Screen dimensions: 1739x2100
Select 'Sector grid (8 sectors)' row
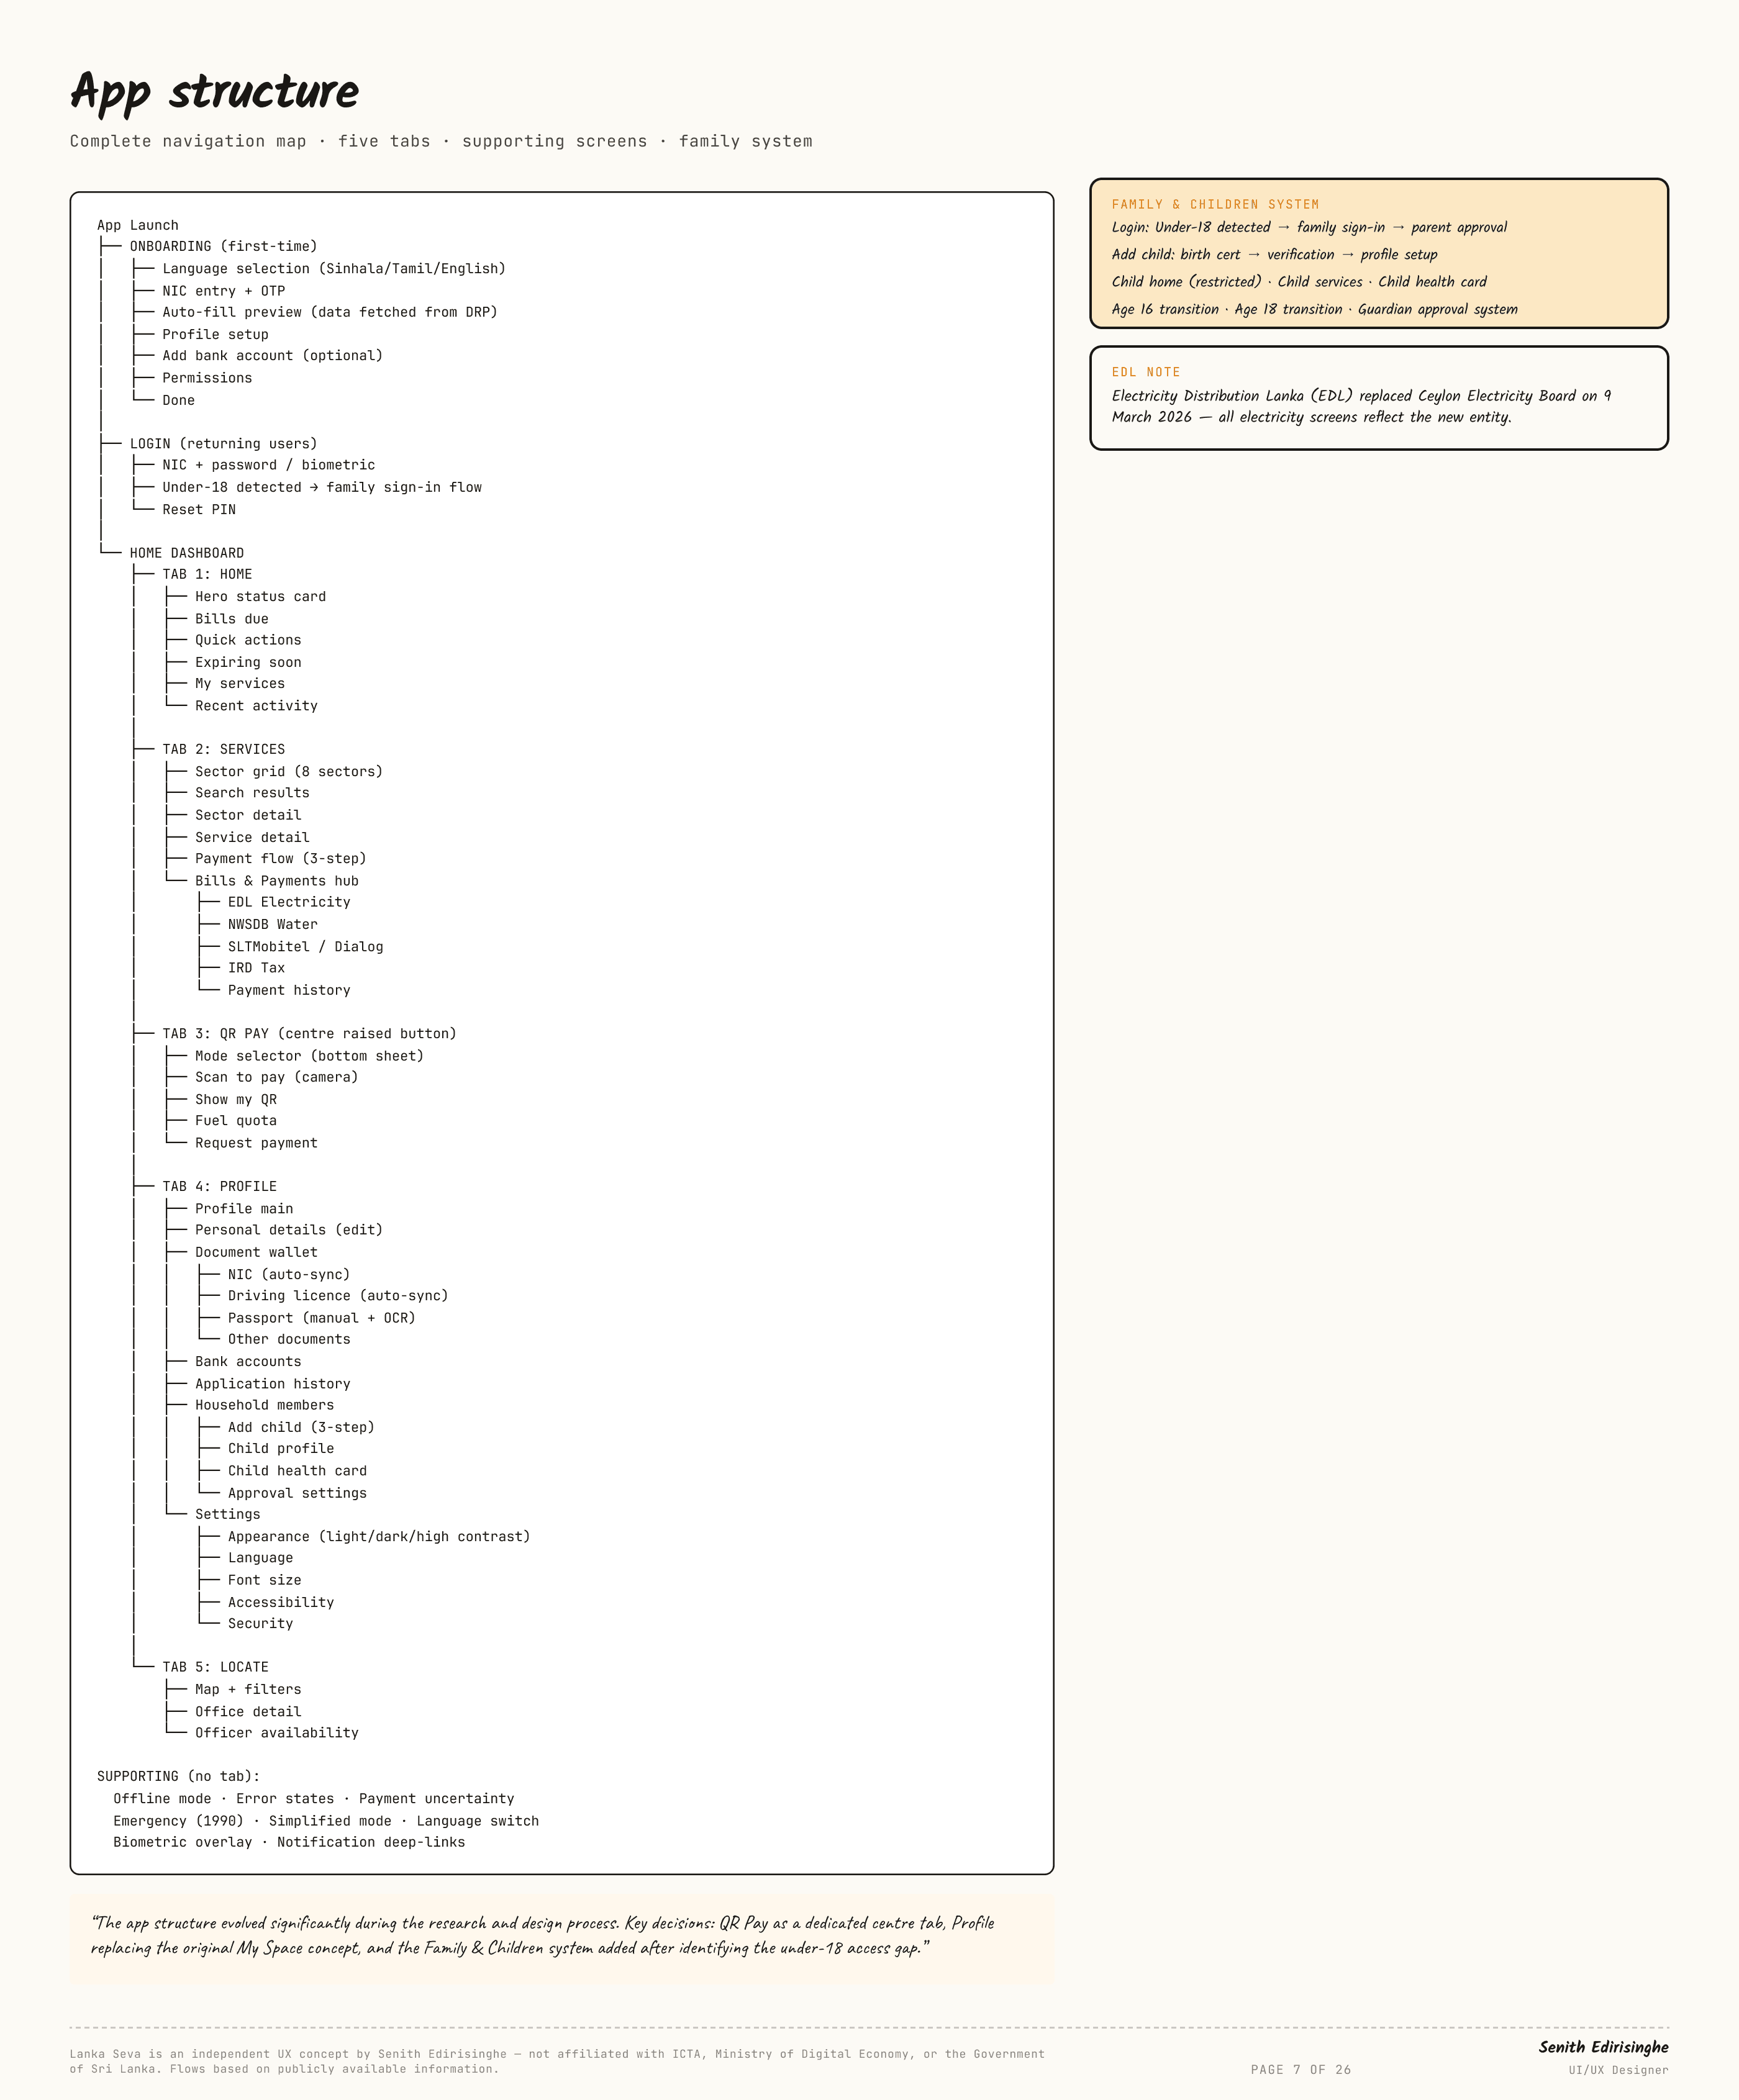[x=289, y=771]
